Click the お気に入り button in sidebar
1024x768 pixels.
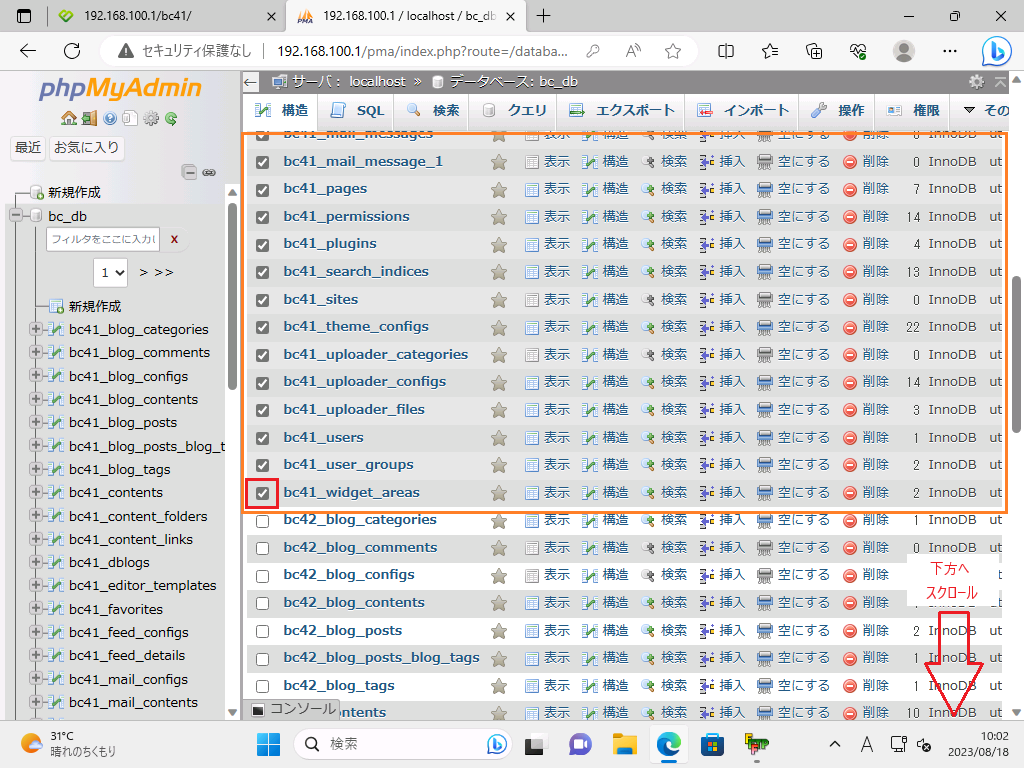click(x=86, y=148)
